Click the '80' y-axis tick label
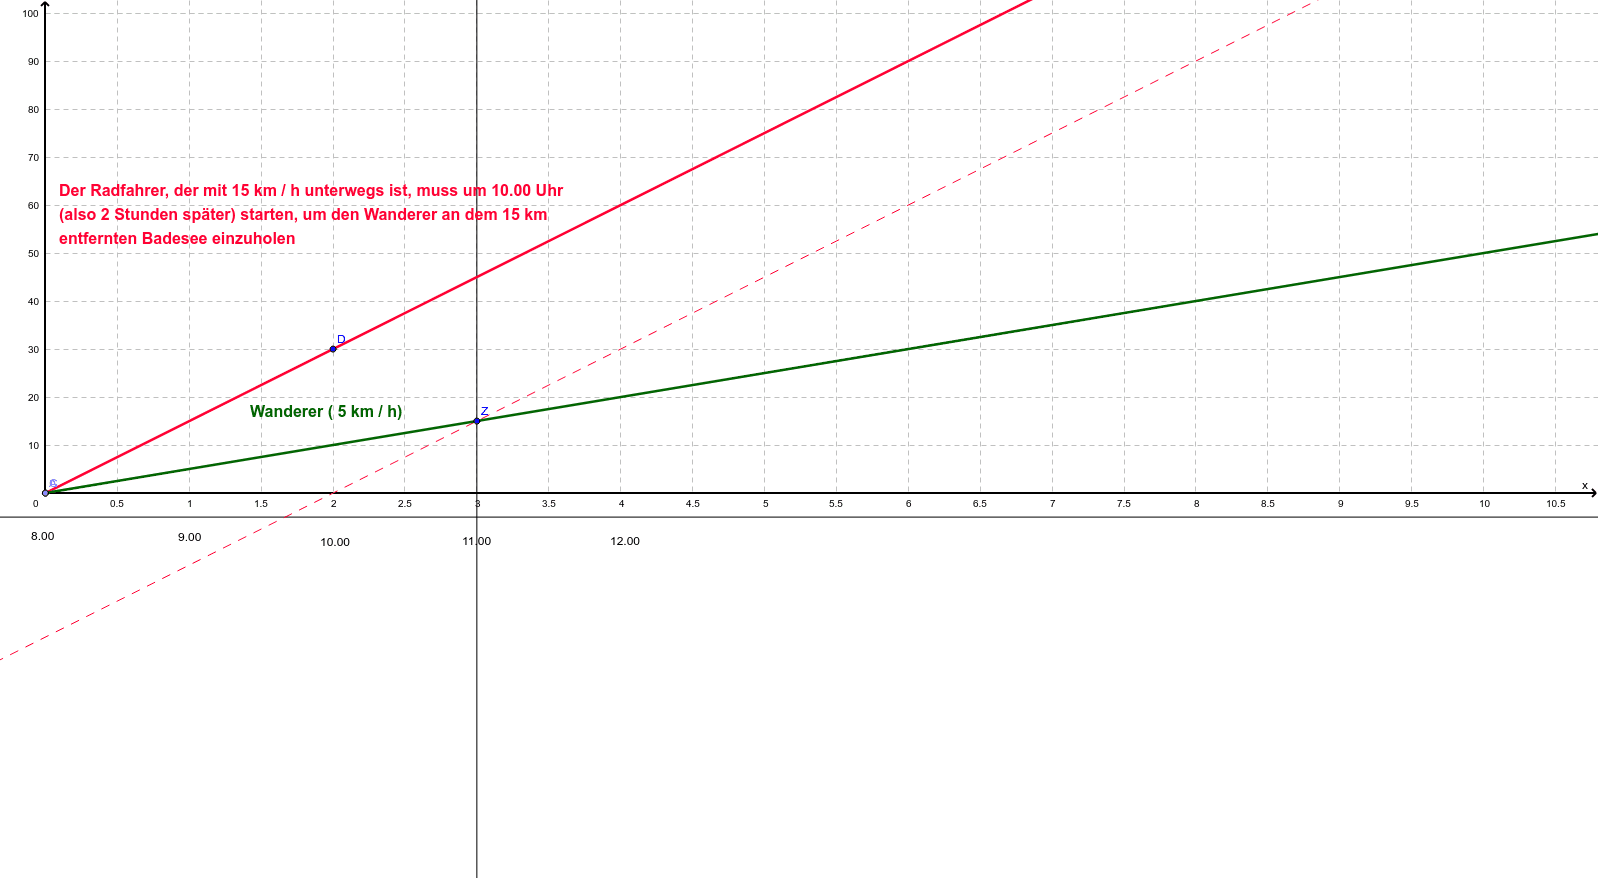The image size is (1600, 880). pos(34,109)
